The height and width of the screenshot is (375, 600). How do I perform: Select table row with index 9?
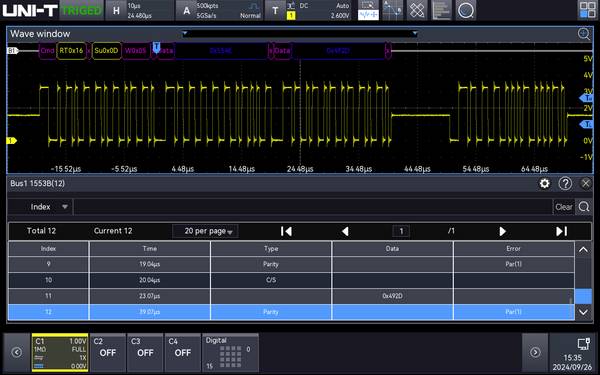click(291, 264)
